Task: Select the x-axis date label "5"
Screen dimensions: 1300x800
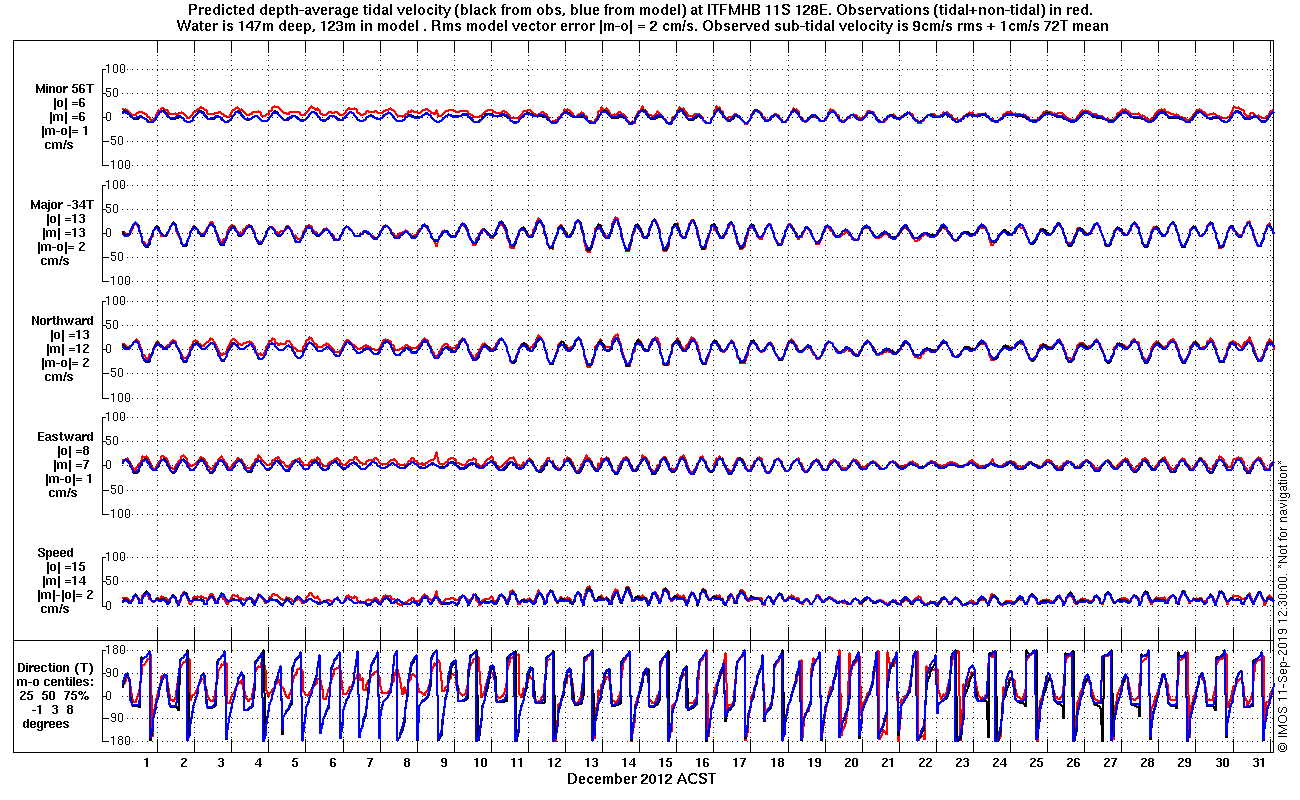Action: pos(295,762)
